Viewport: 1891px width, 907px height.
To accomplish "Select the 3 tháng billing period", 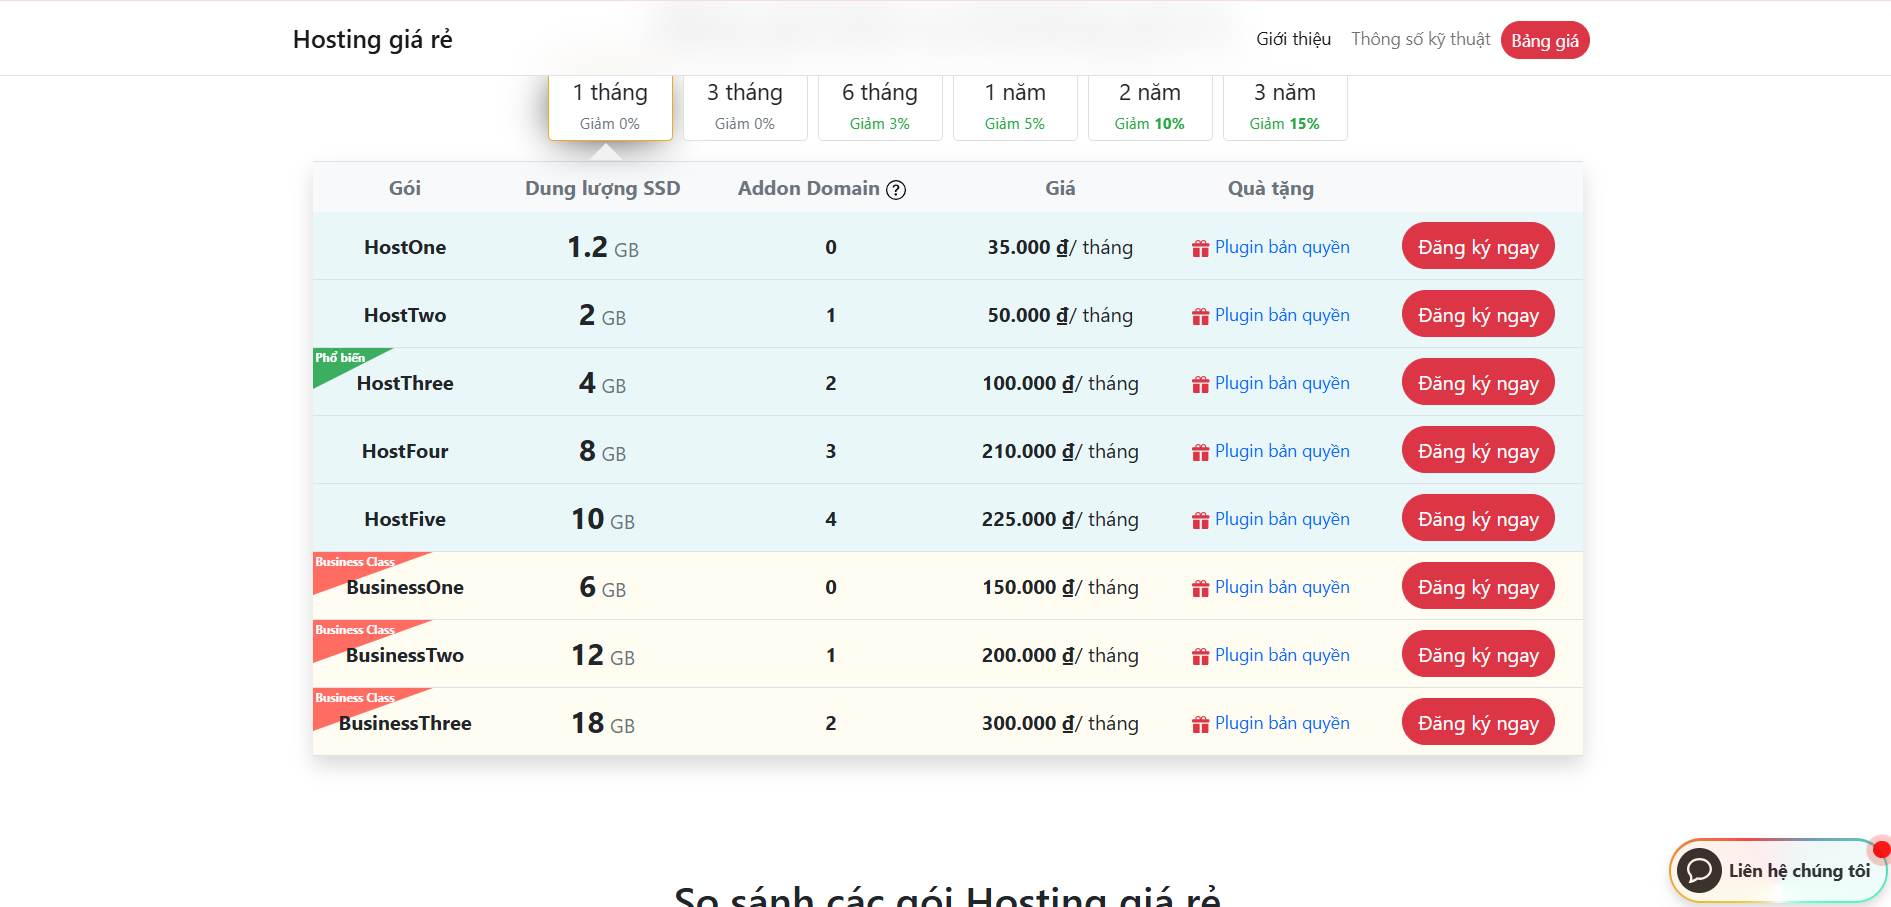I will [744, 106].
